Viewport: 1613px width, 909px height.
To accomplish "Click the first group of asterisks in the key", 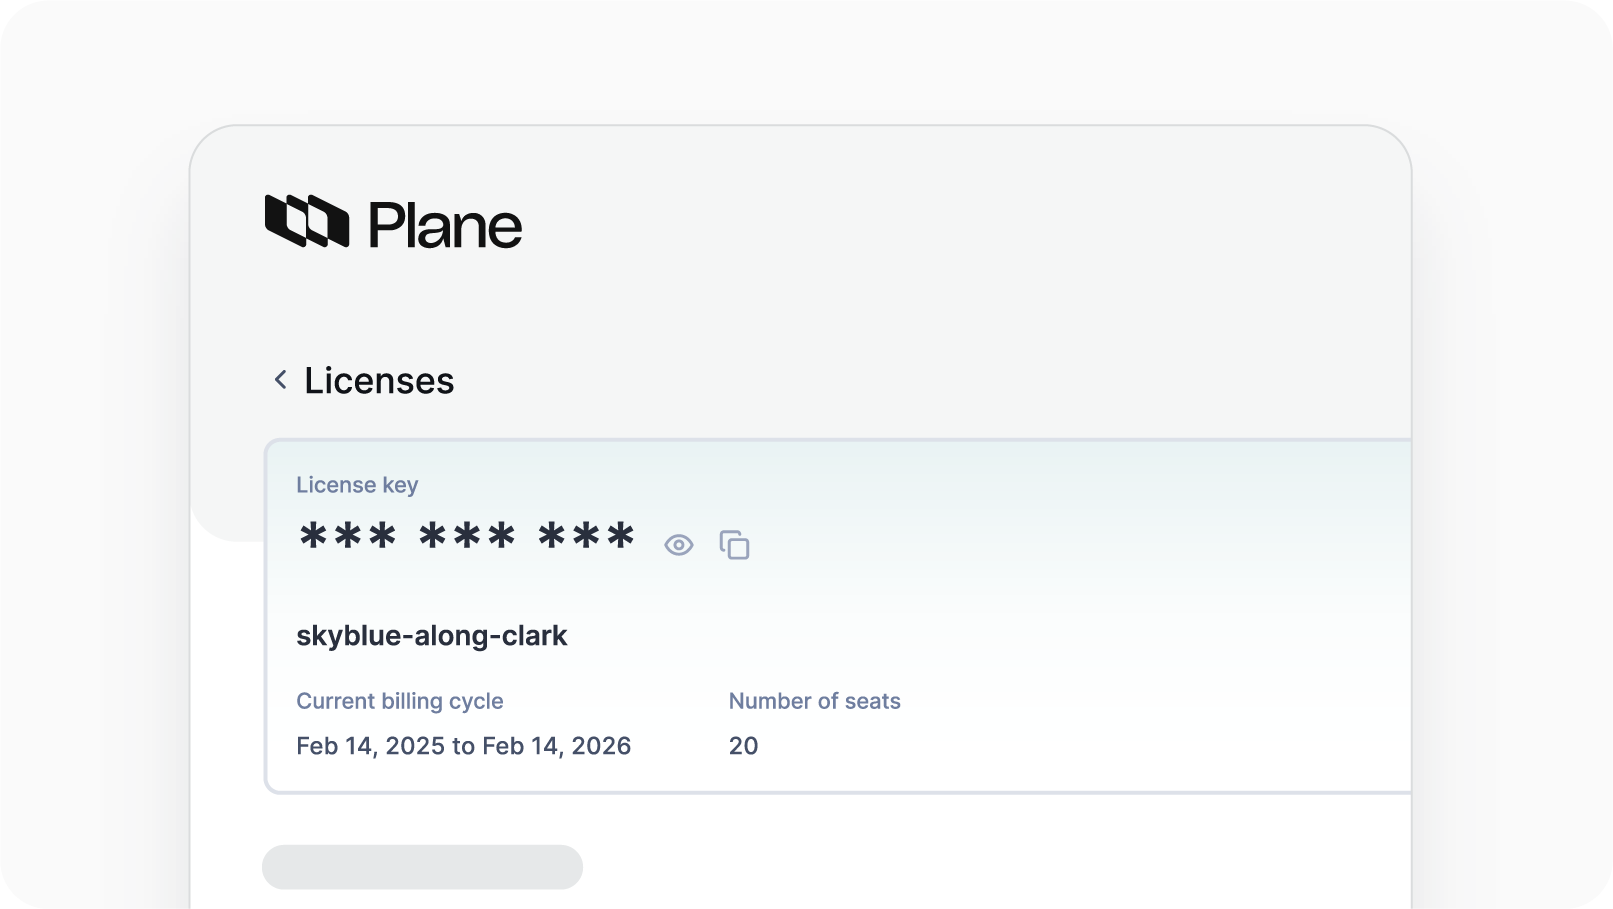I will (x=348, y=537).
